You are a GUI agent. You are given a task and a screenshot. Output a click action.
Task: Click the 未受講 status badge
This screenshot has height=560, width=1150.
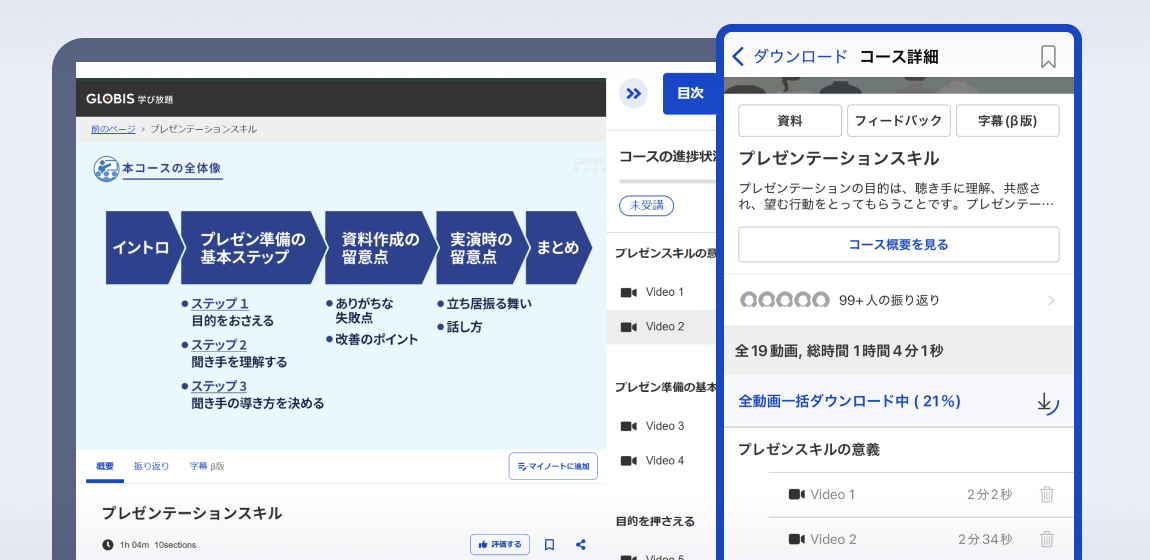[x=646, y=206]
